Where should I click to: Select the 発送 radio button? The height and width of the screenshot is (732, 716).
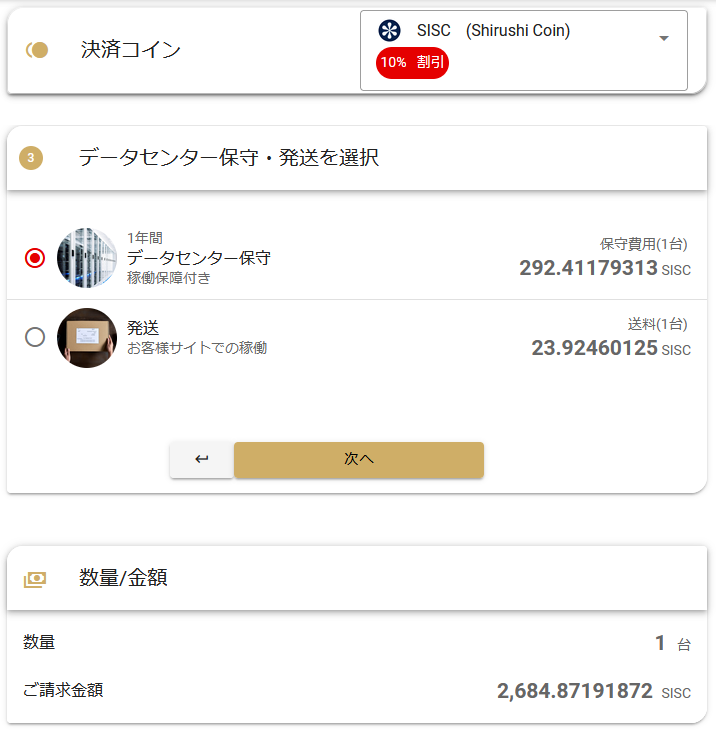[x=35, y=337]
